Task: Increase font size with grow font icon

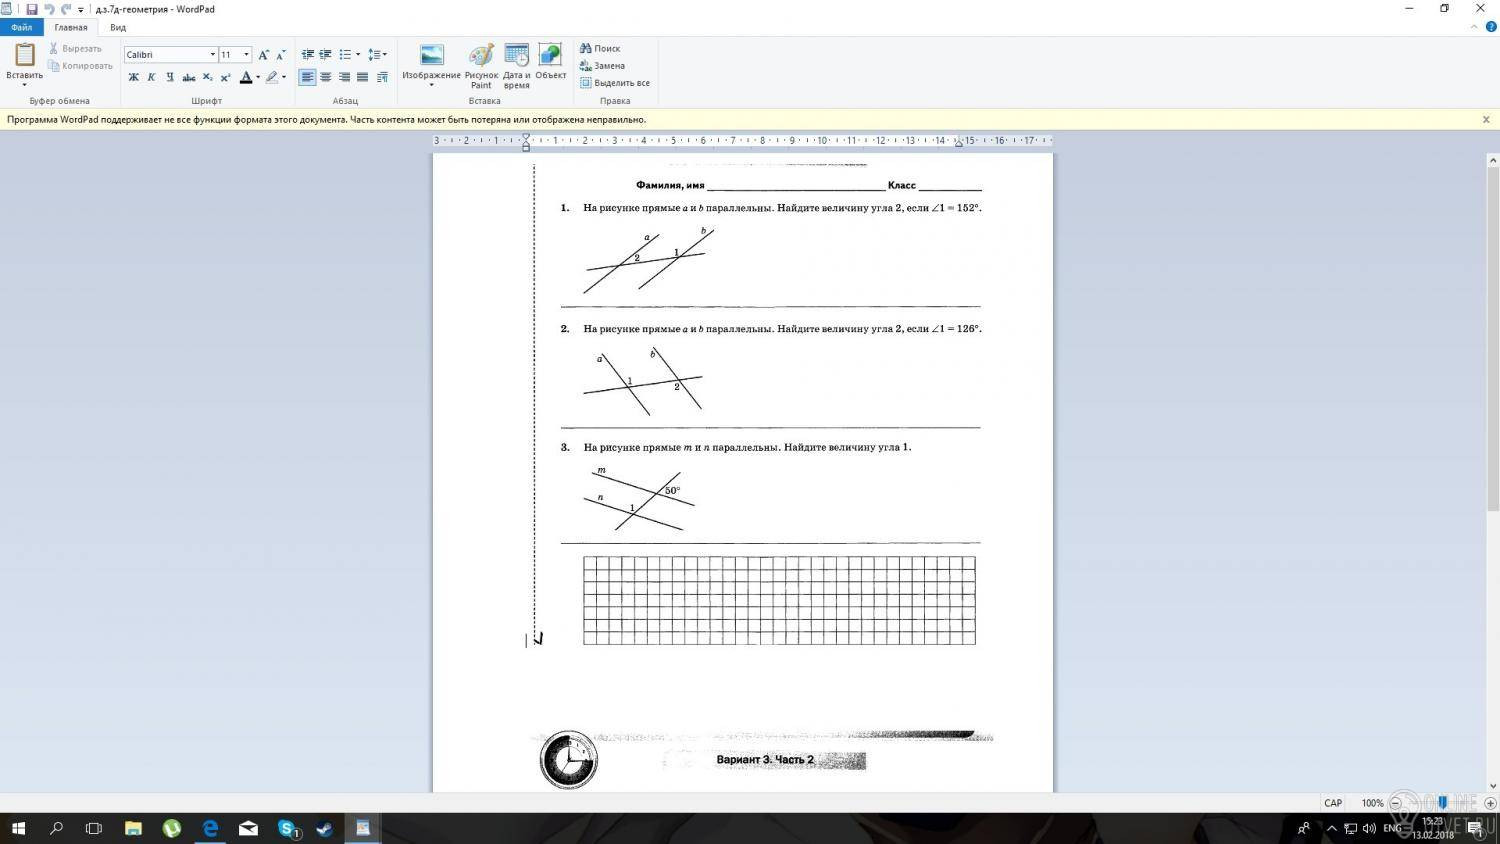Action: [263, 55]
